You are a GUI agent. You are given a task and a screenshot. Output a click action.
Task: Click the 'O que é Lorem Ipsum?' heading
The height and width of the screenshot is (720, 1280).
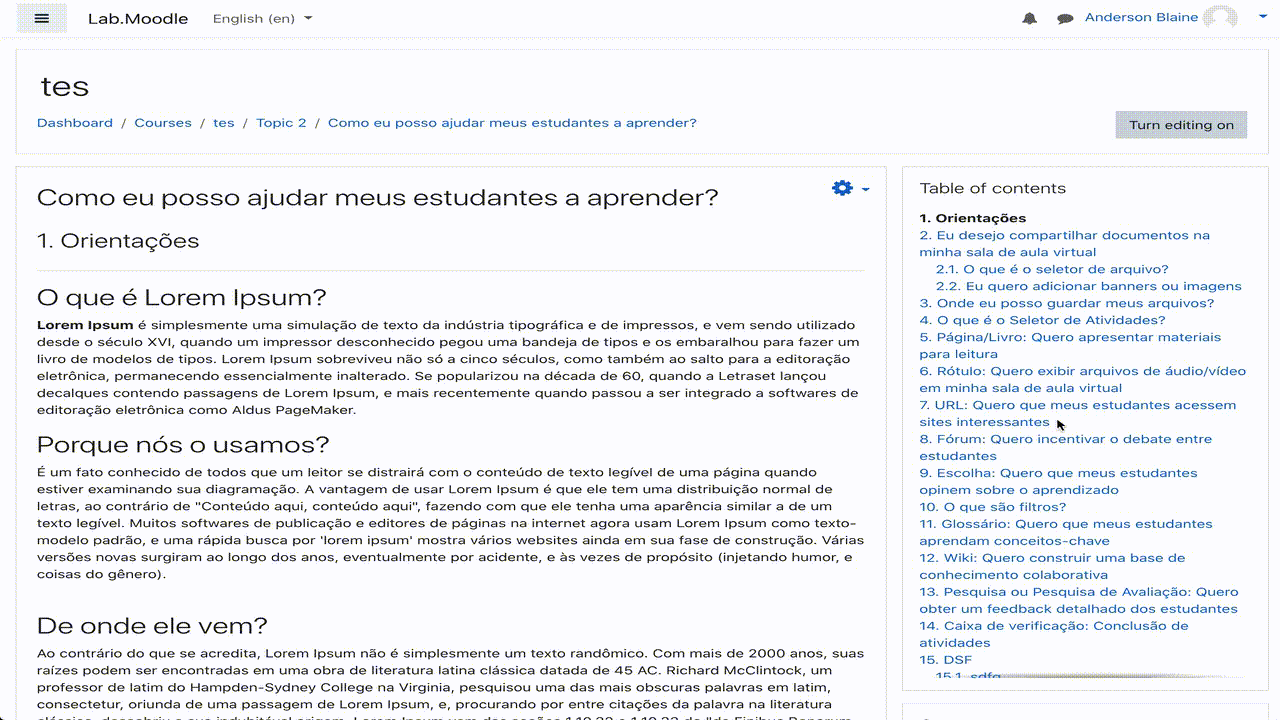(x=182, y=298)
